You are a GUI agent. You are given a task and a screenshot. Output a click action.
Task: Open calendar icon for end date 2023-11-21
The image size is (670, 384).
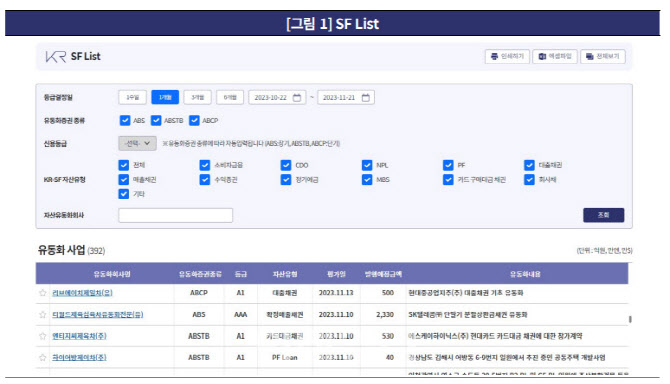tap(366, 97)
